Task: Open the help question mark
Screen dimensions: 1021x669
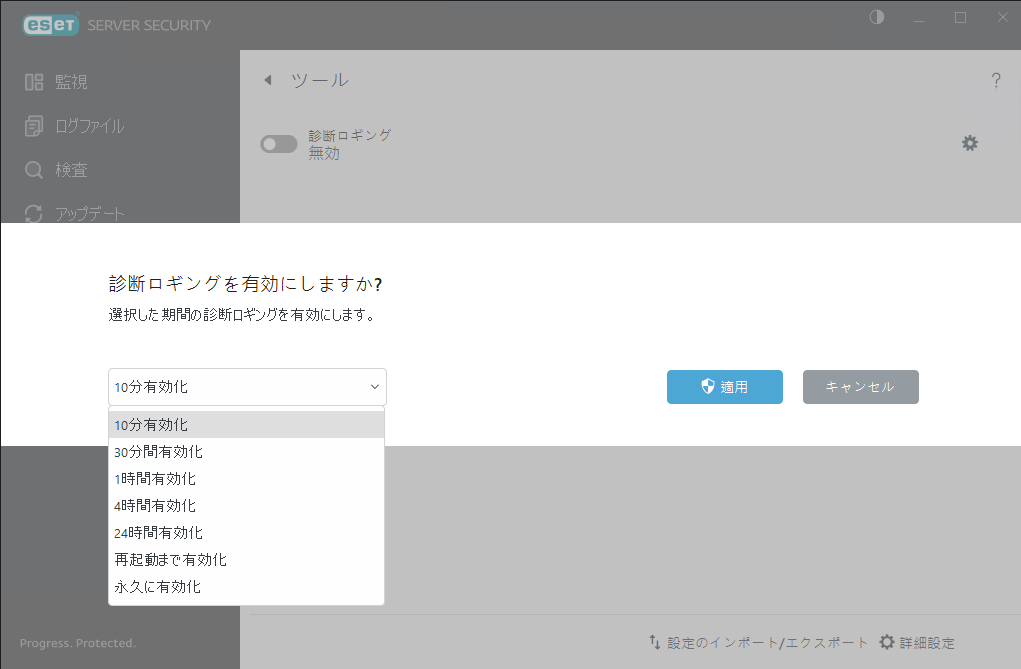Action: tap(996, 80)
